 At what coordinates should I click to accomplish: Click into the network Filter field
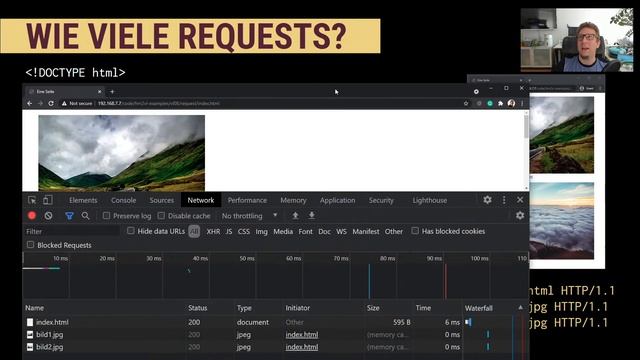pos(71,231)
